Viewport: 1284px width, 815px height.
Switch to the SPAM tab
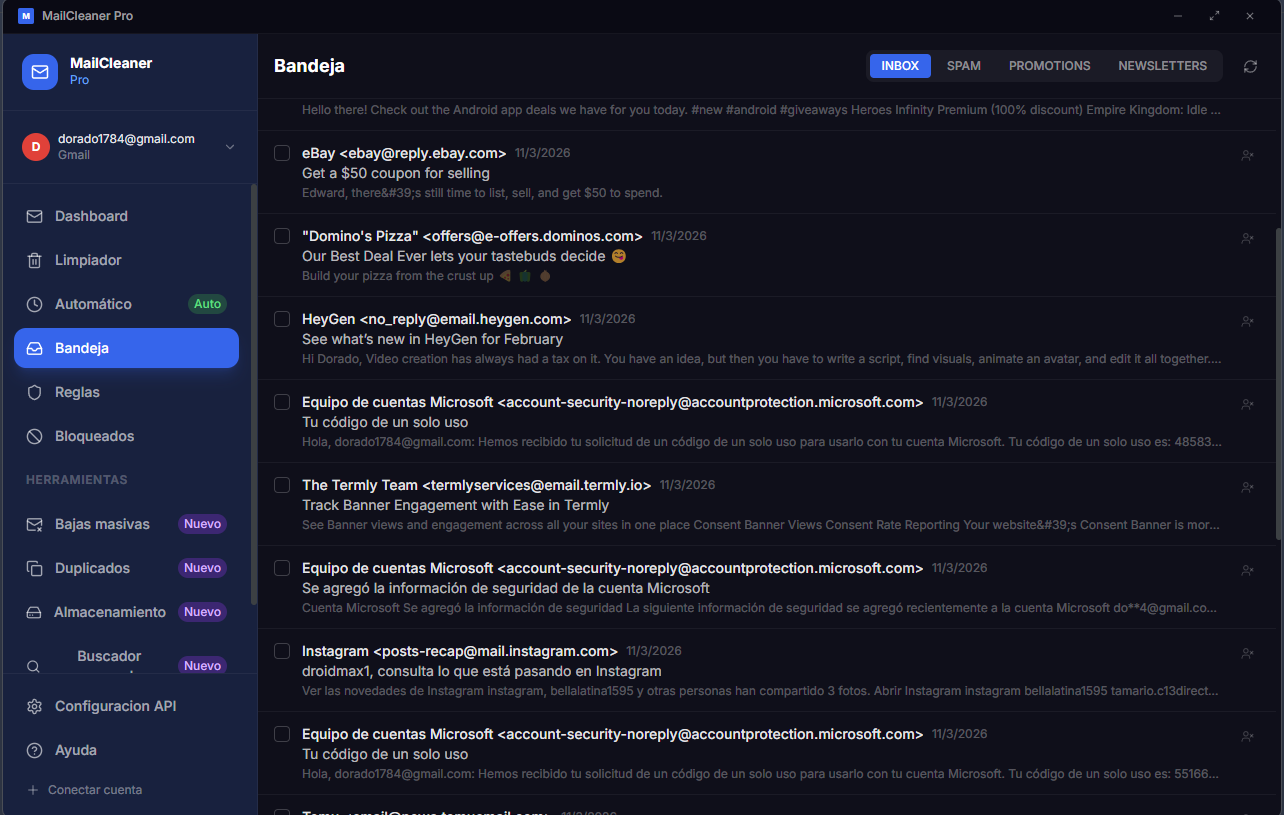pos(964,66)
